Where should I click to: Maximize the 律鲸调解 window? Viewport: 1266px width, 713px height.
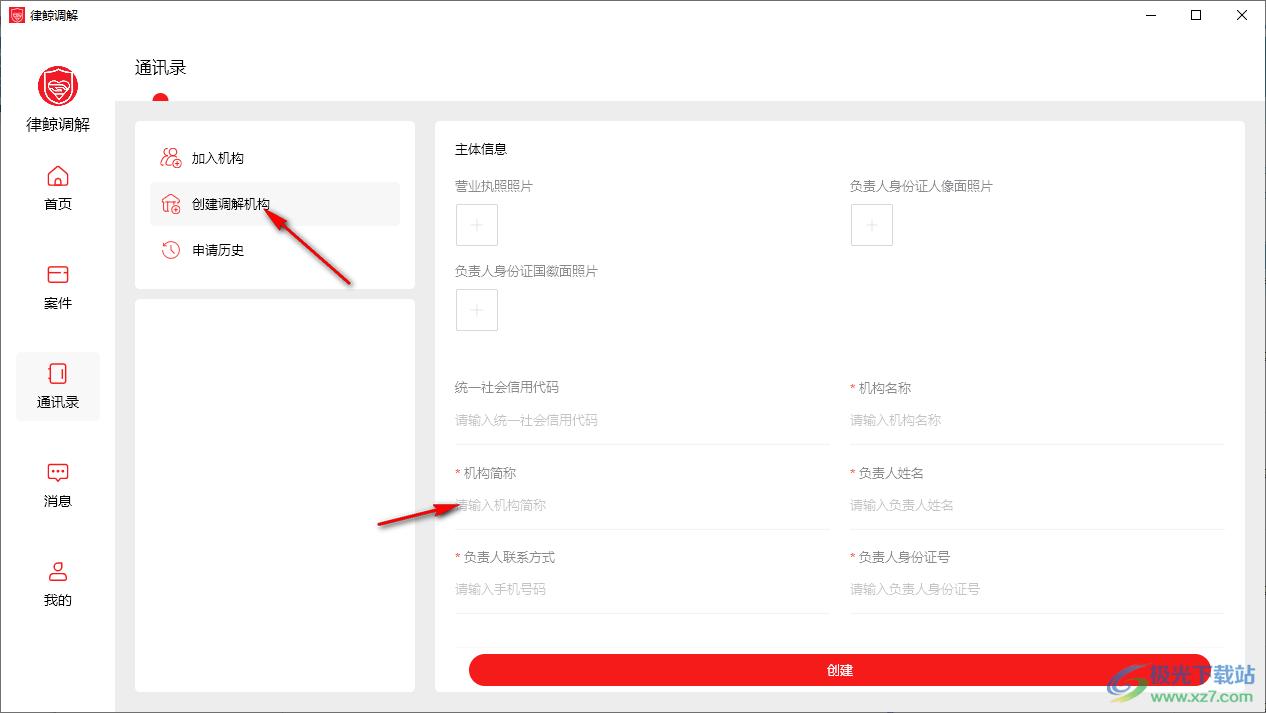tap(1196, 15)
